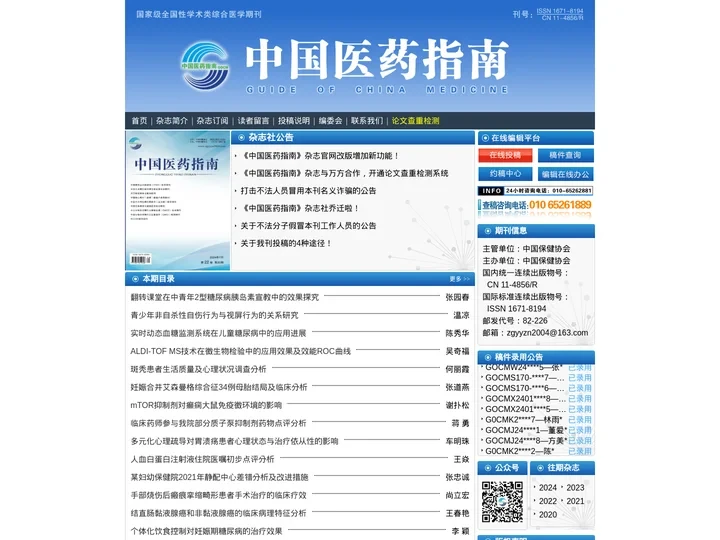Viewport: 720px width, 540px height.
Task: Click the 更多 link in 本期目录
Action: click(x=459, y=279)
